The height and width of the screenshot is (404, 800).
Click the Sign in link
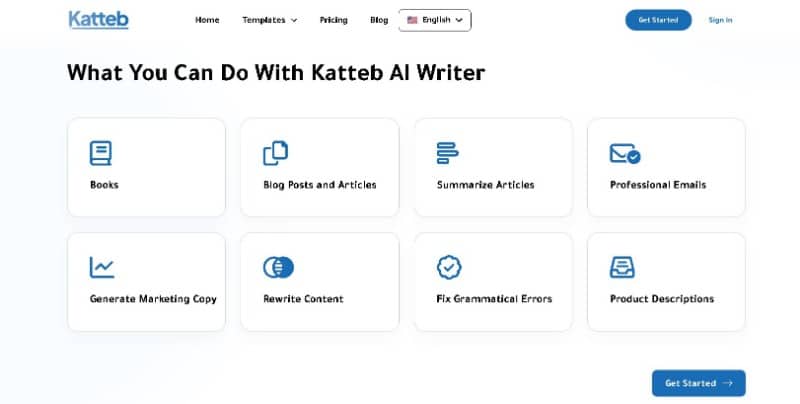click(720, 20)
